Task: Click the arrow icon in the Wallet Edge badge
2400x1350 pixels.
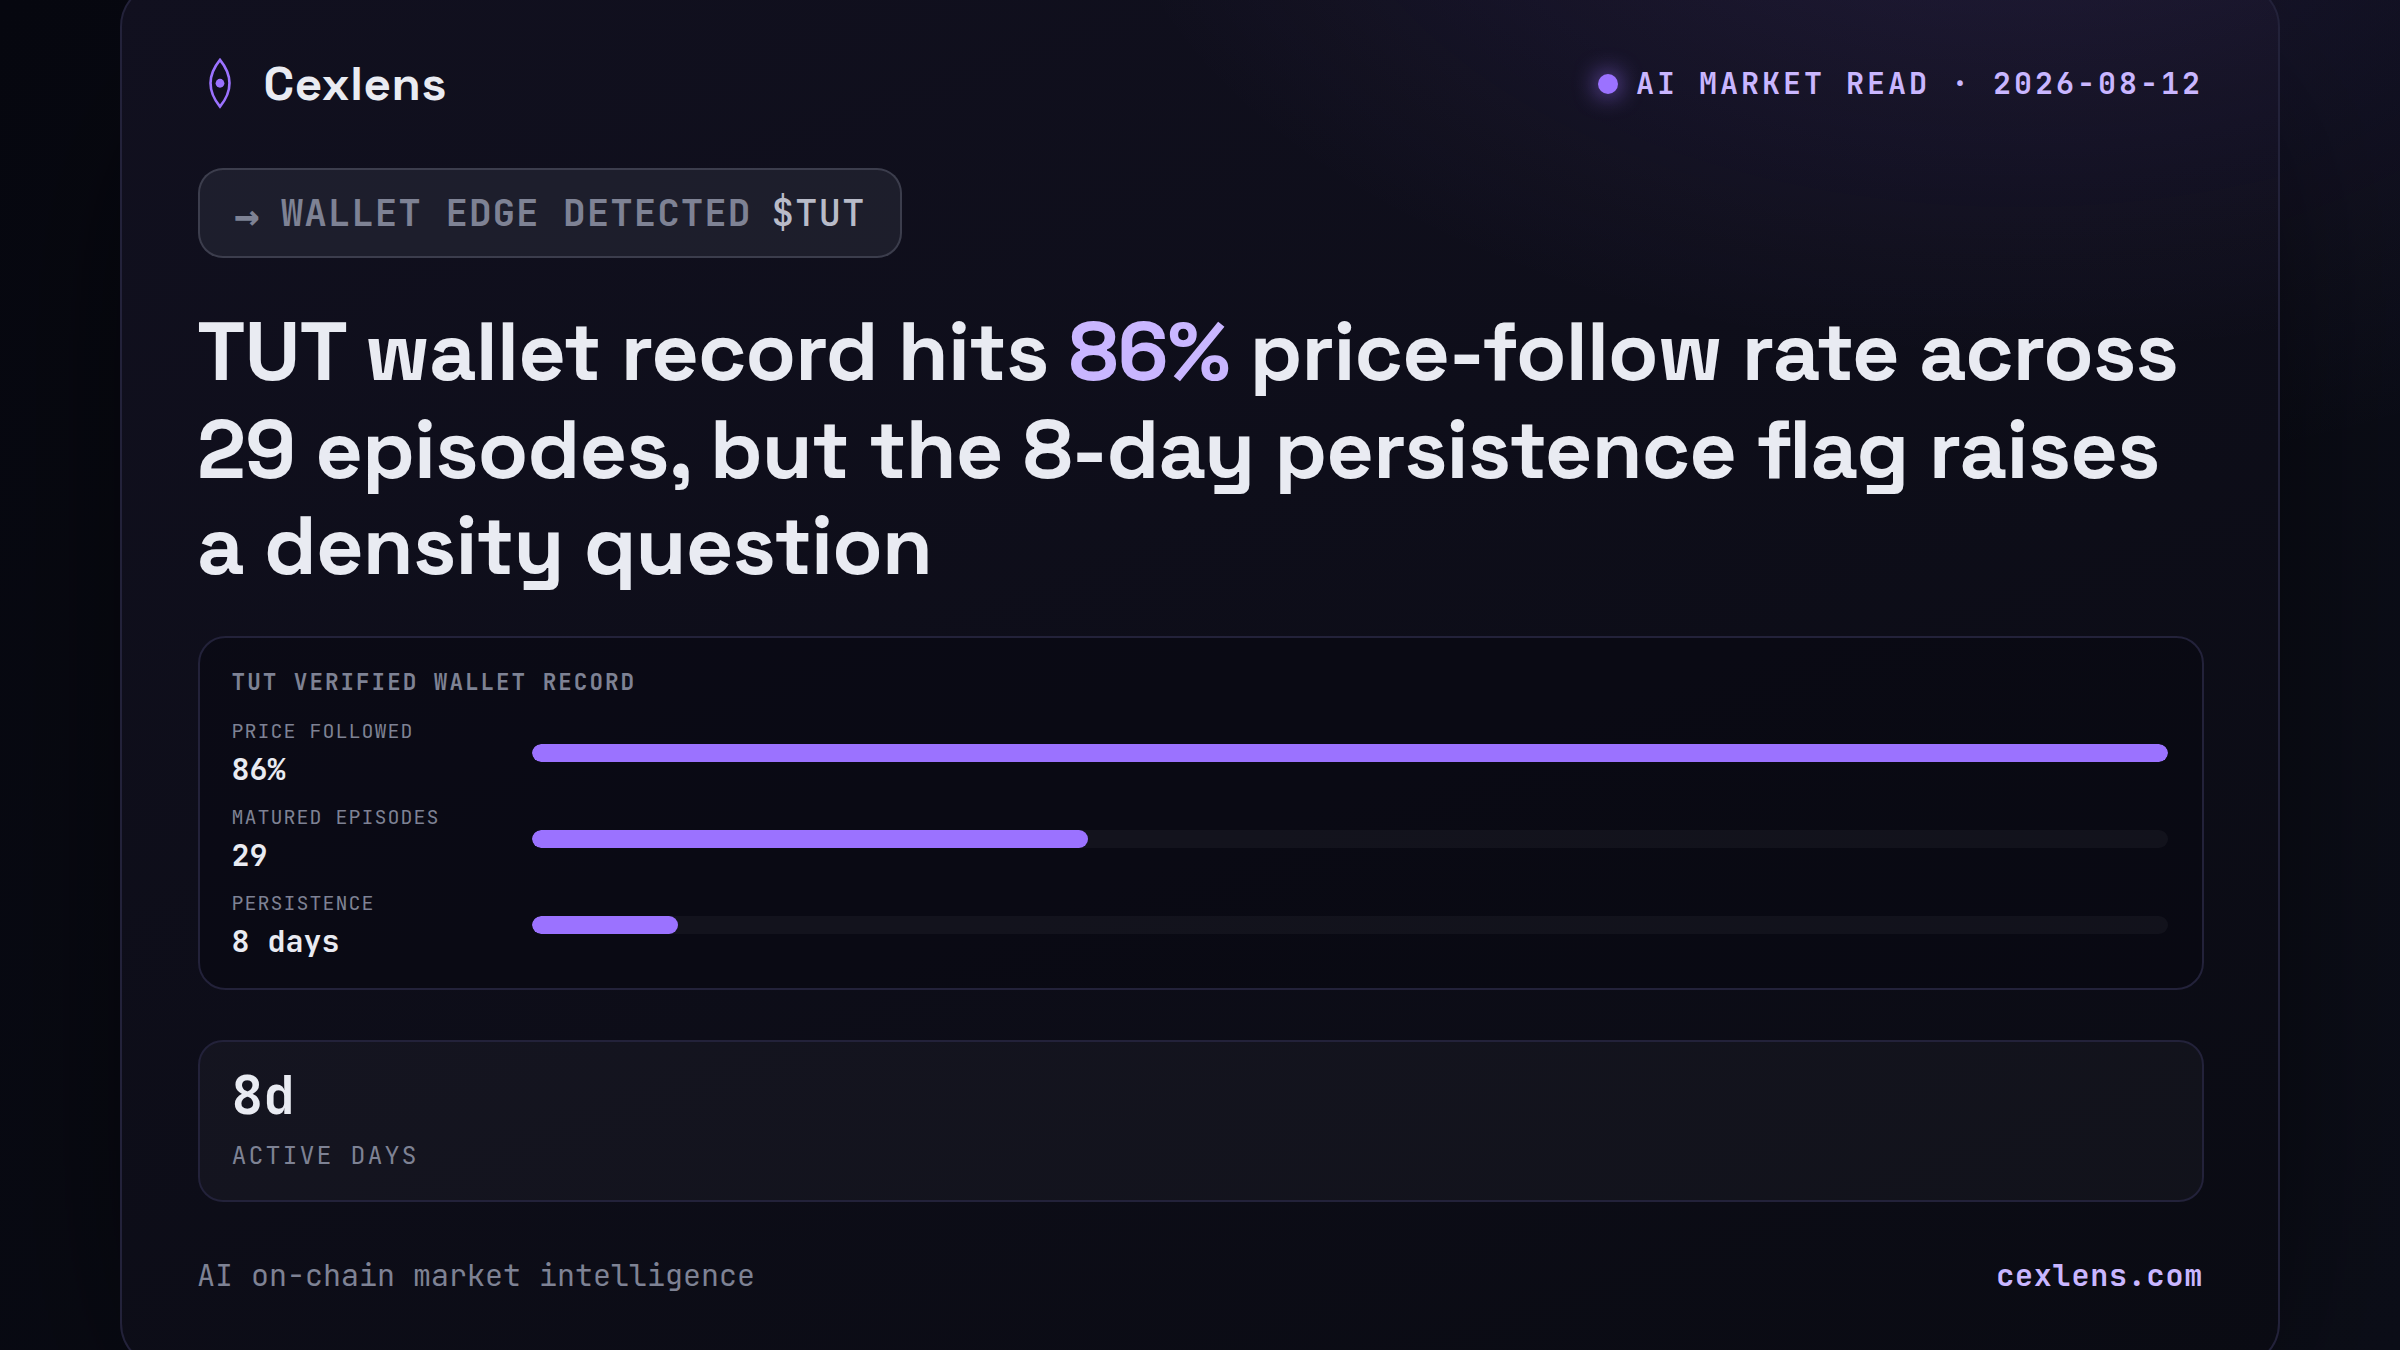Action: click(x=247, y=216)
